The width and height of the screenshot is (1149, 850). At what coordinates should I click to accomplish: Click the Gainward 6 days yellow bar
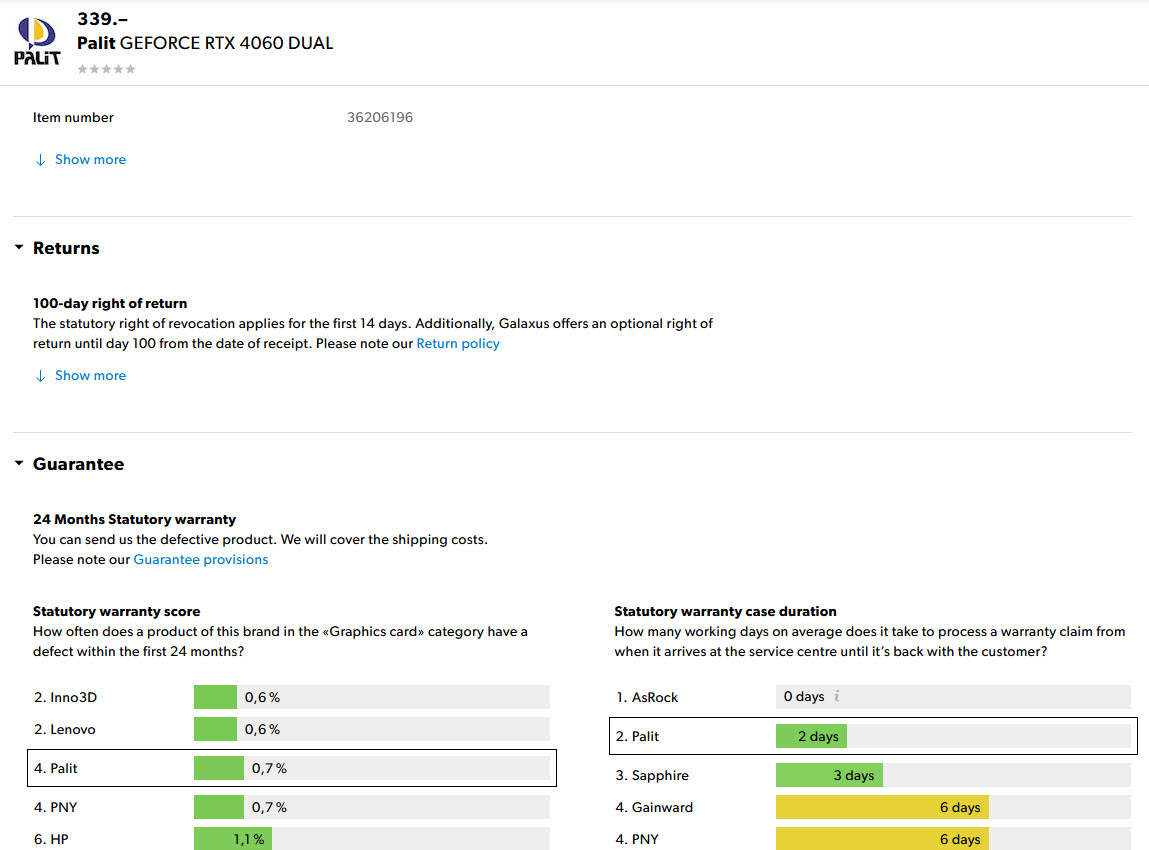click(882, 808)
